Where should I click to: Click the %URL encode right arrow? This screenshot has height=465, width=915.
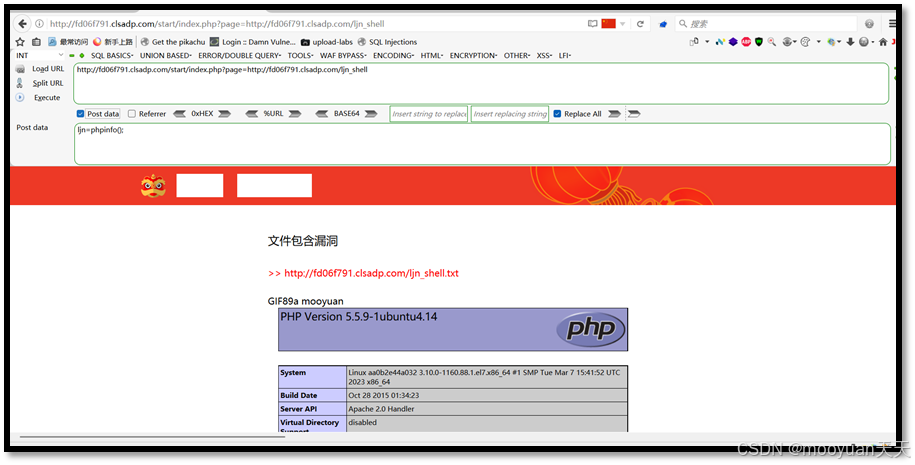point(295,114)
